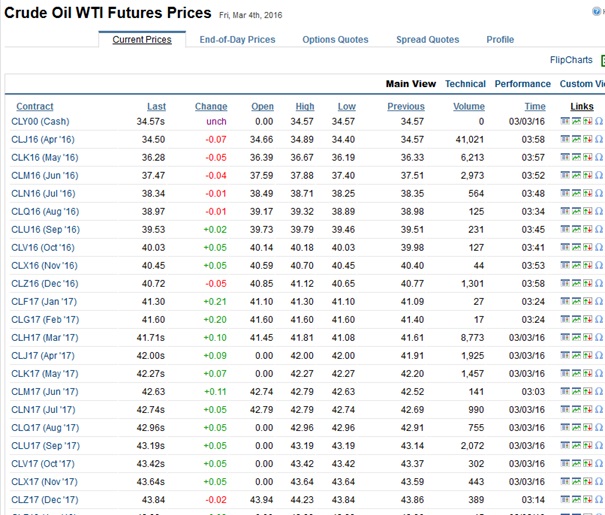Select the Technical view
Screen dimensions: 605x515
tap(465, 84)
